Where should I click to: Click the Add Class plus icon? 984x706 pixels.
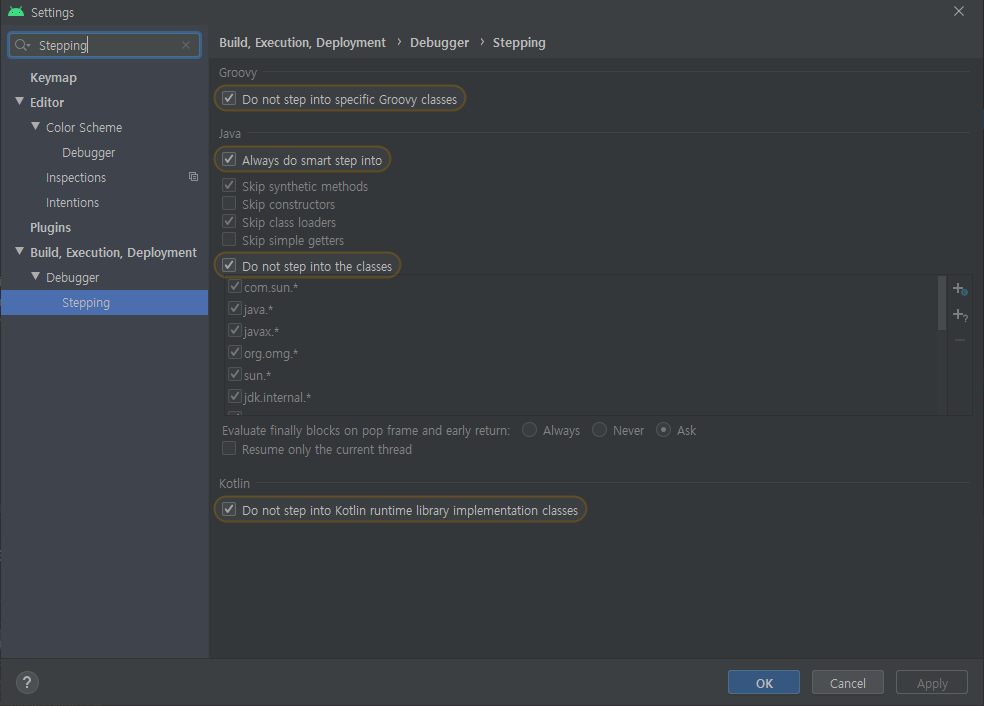pos(960,289)
